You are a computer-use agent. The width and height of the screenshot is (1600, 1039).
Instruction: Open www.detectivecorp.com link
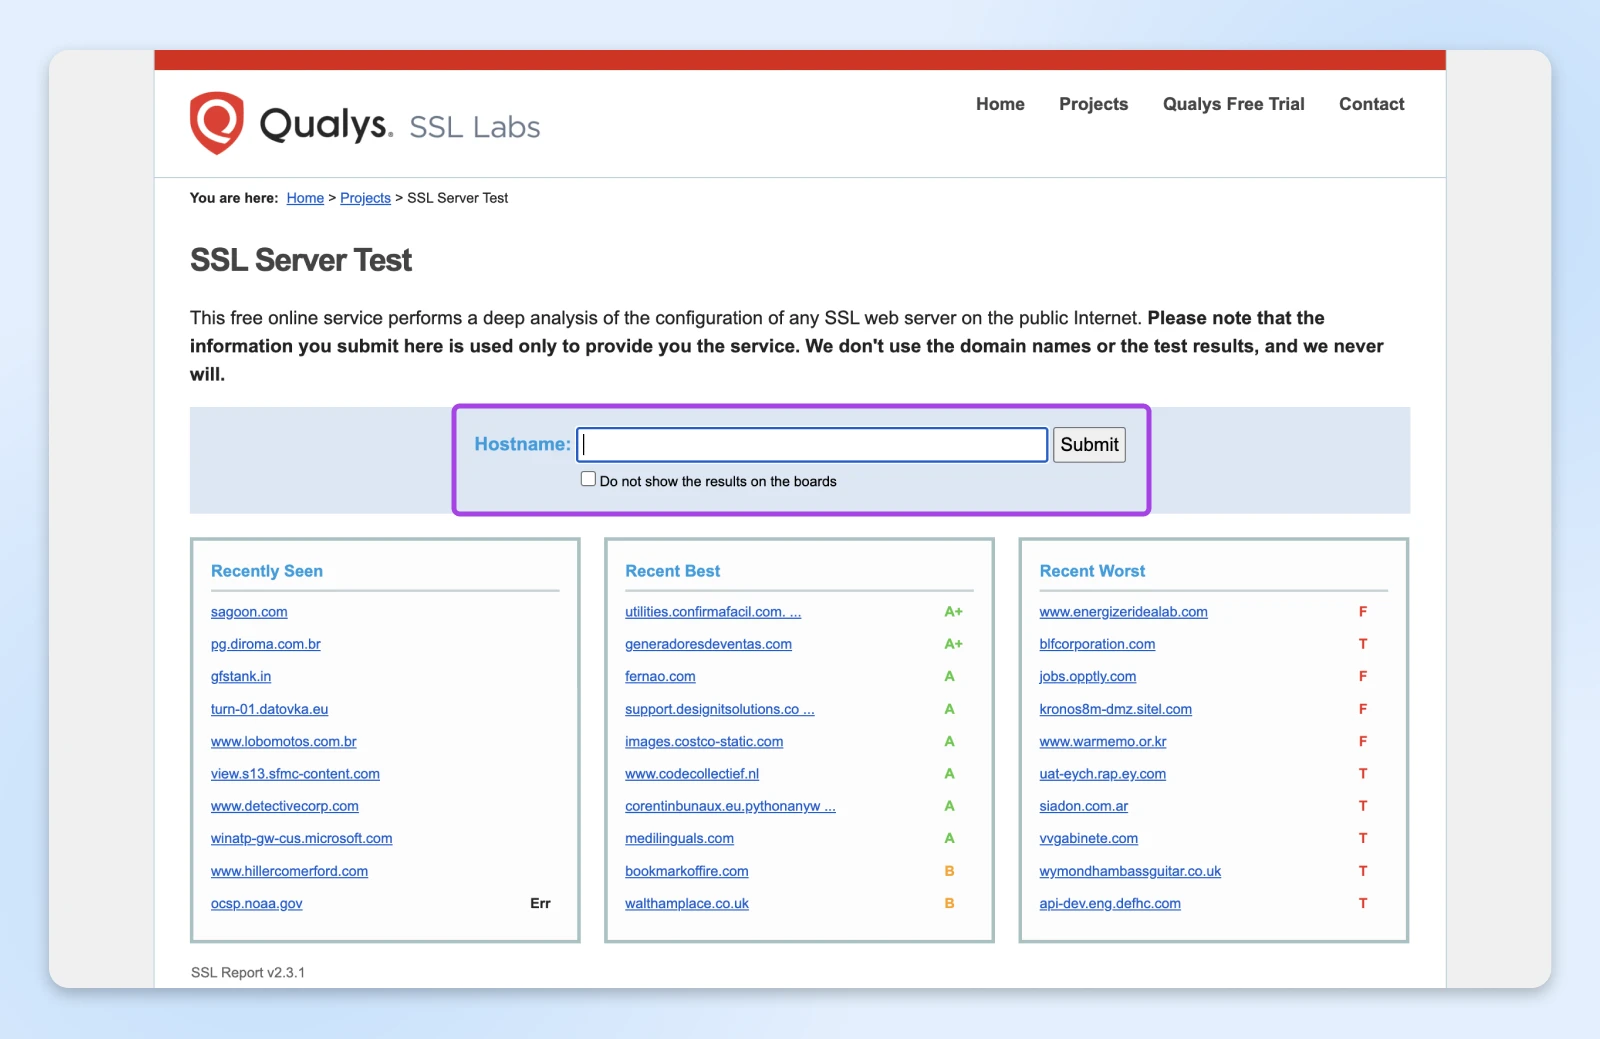285,806
